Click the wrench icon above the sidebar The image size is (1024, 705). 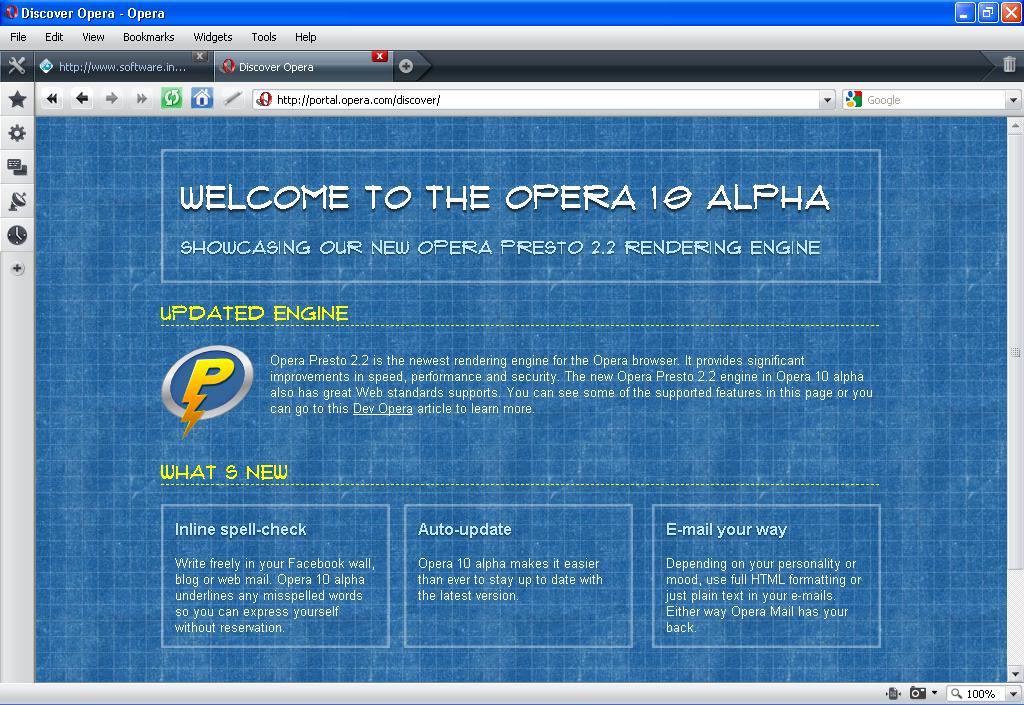tap(16, 65)
